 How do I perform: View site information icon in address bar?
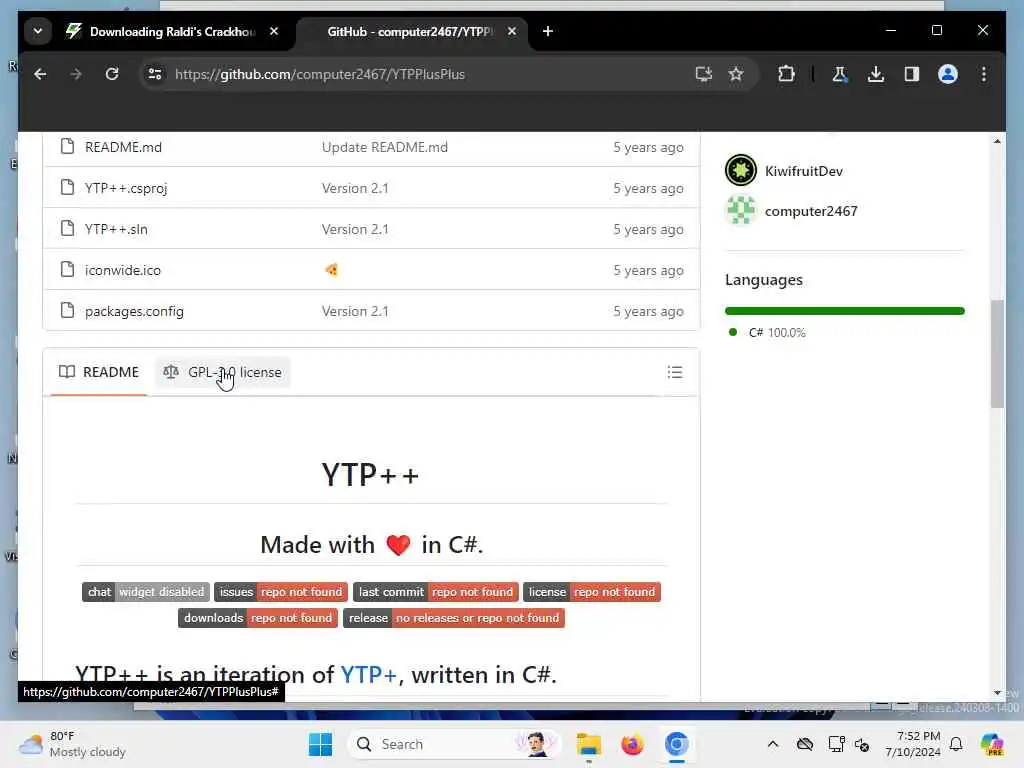155,74
